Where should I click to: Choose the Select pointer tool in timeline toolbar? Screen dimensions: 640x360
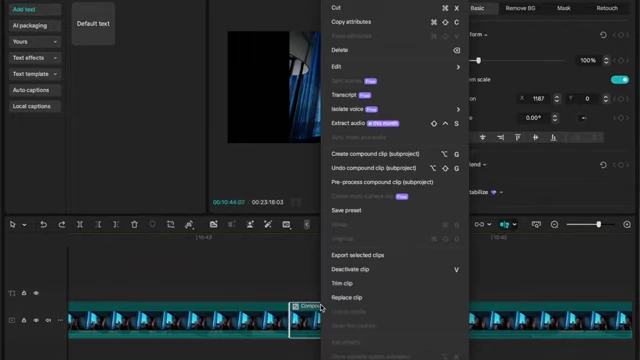coord(13,224)
